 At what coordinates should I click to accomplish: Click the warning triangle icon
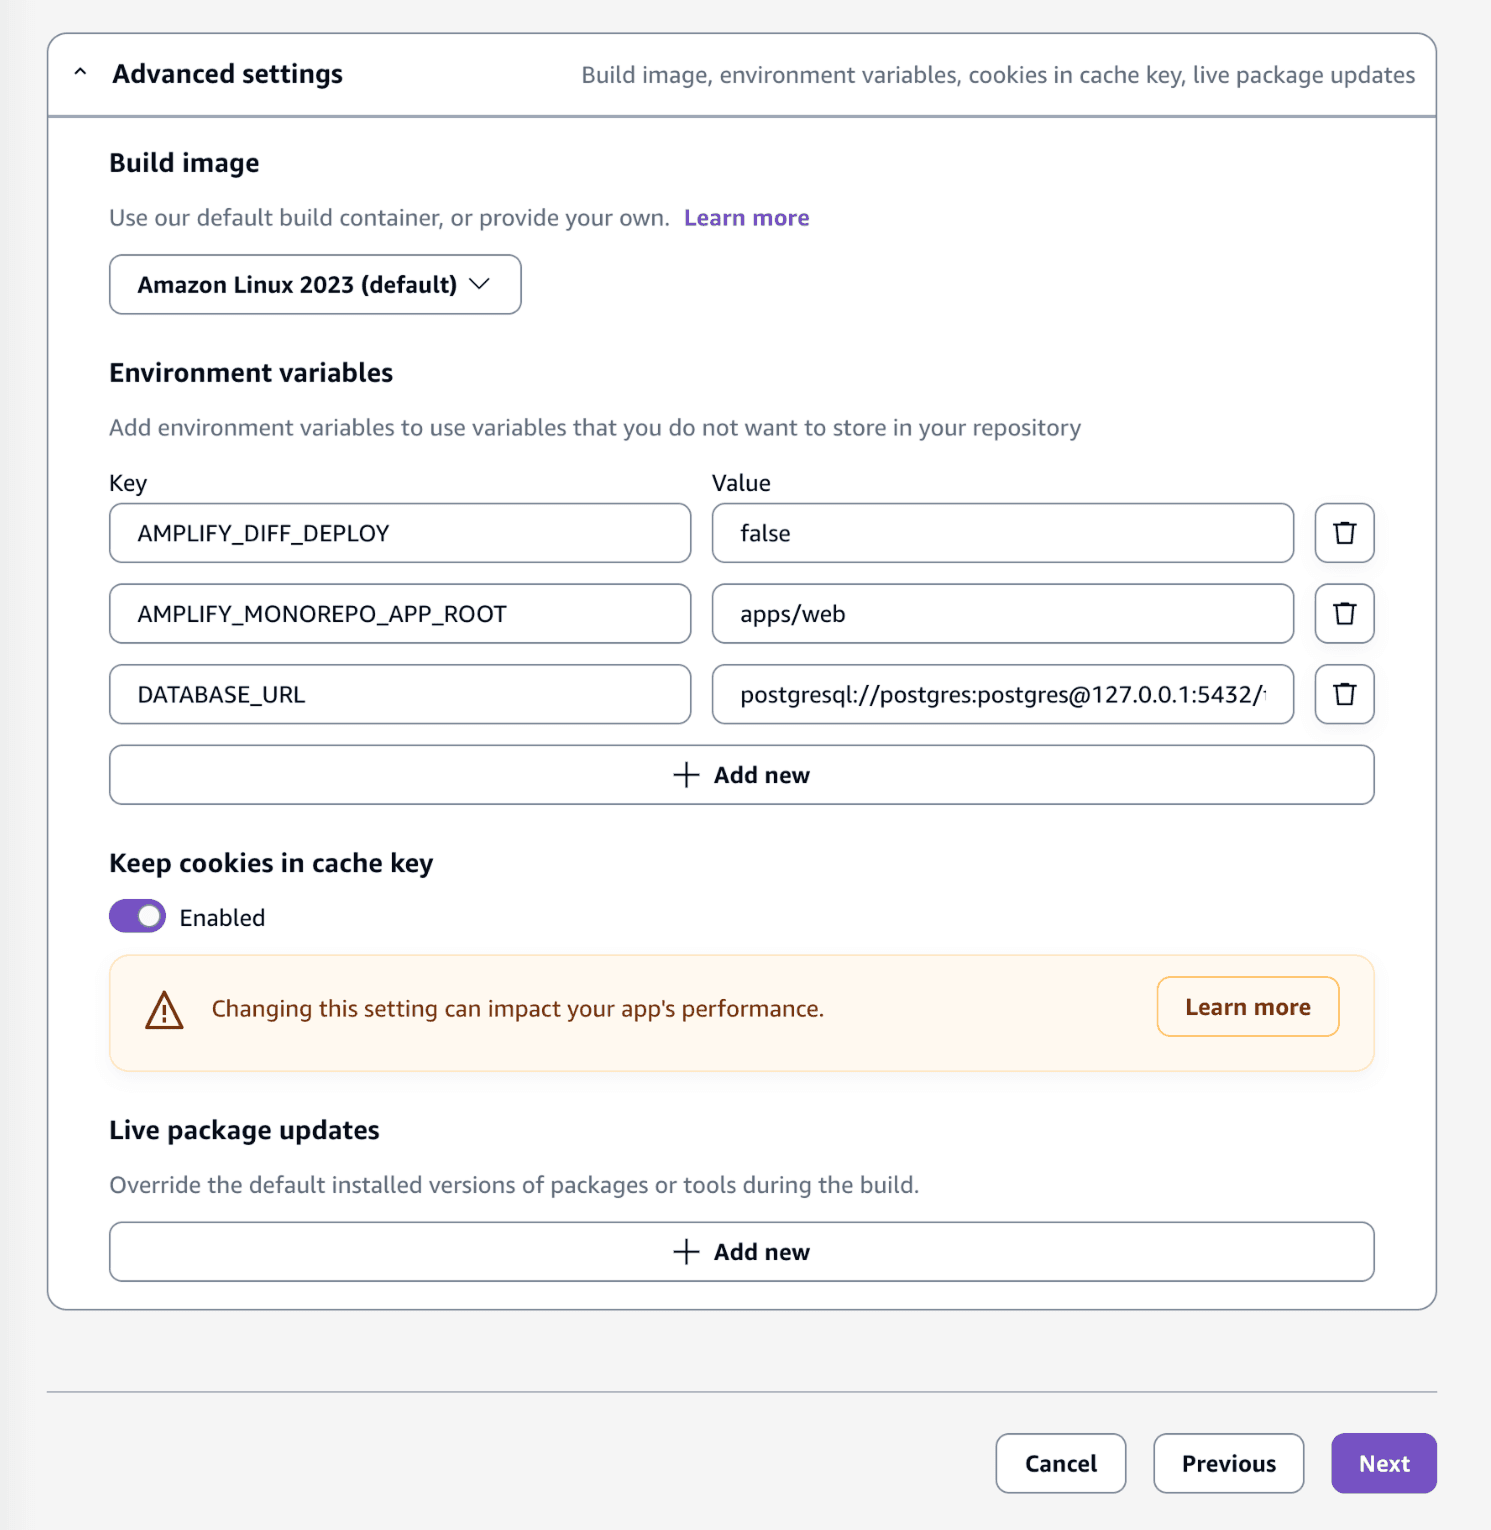pos(164,1010)
